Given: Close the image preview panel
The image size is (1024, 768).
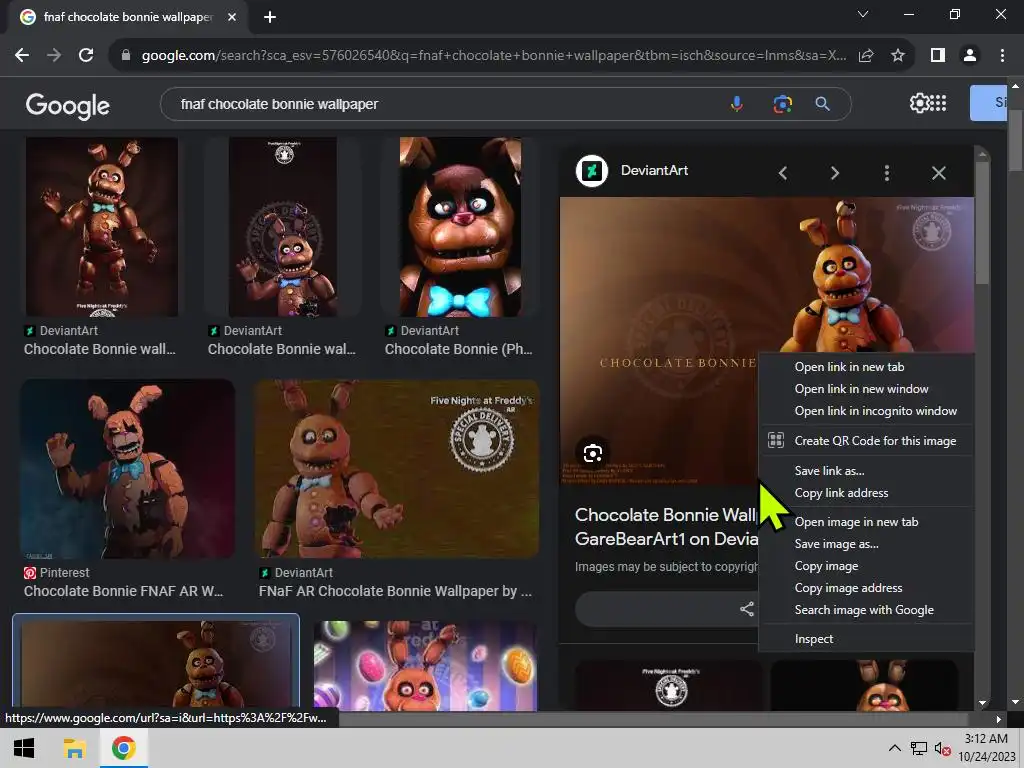Looking at the screenshot, I should 938,173.
